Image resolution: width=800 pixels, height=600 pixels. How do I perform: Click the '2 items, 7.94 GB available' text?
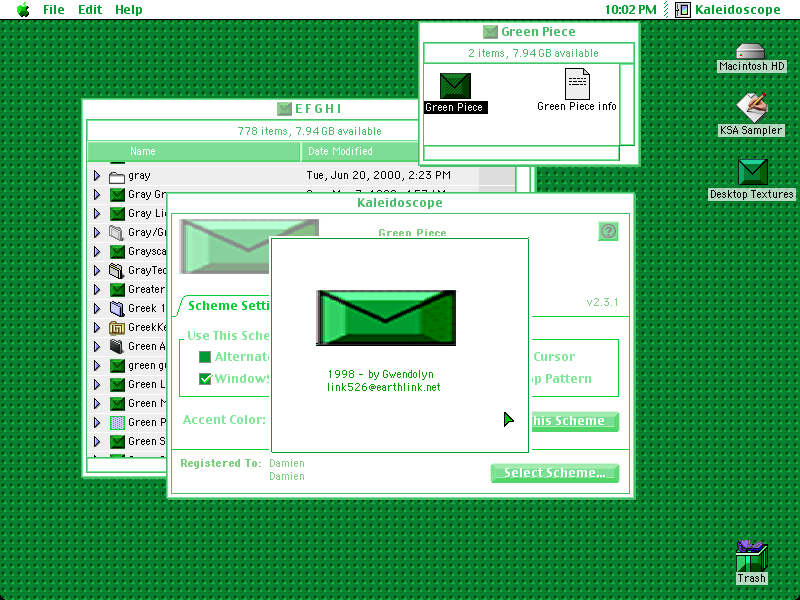[533, 53]
